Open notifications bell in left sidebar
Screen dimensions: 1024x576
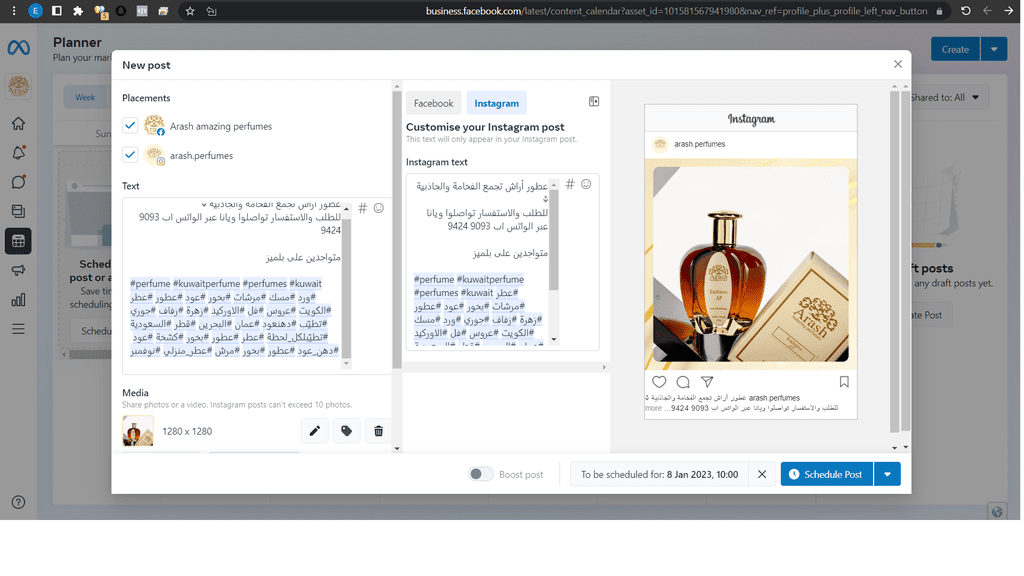pos(18,153)
